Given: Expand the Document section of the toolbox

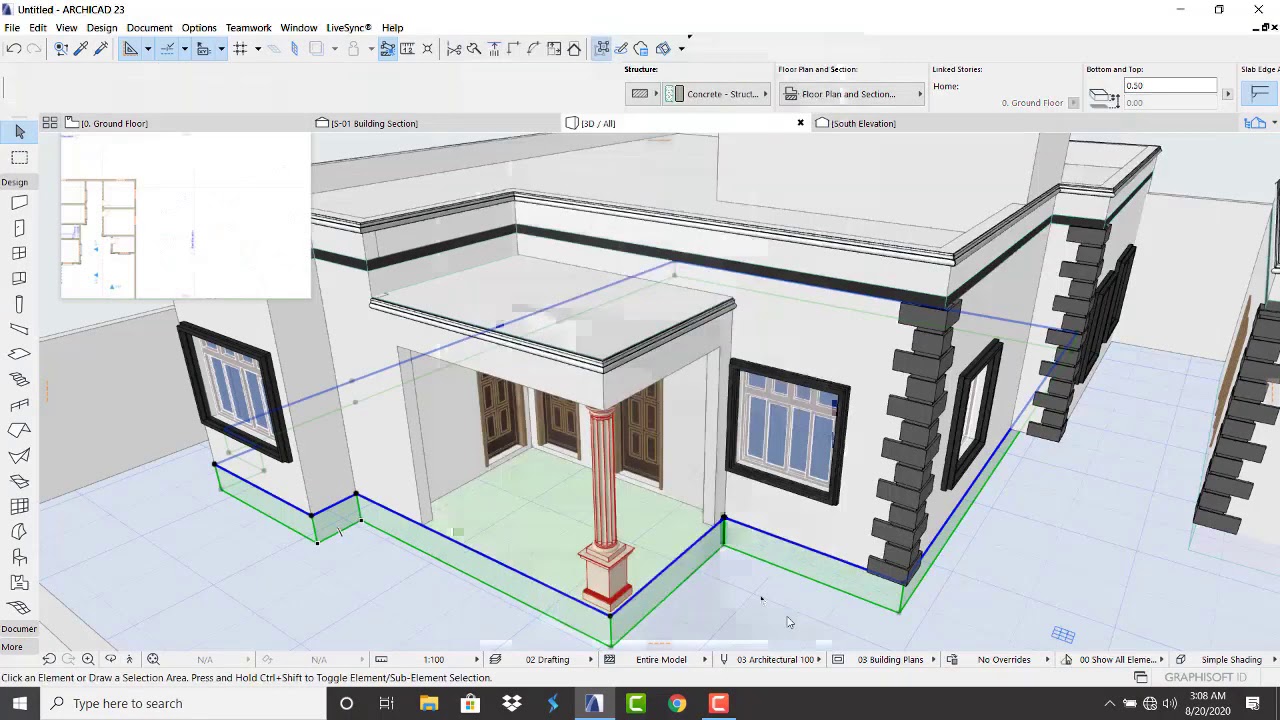Looking at the screenshot, I should (19, 629).
